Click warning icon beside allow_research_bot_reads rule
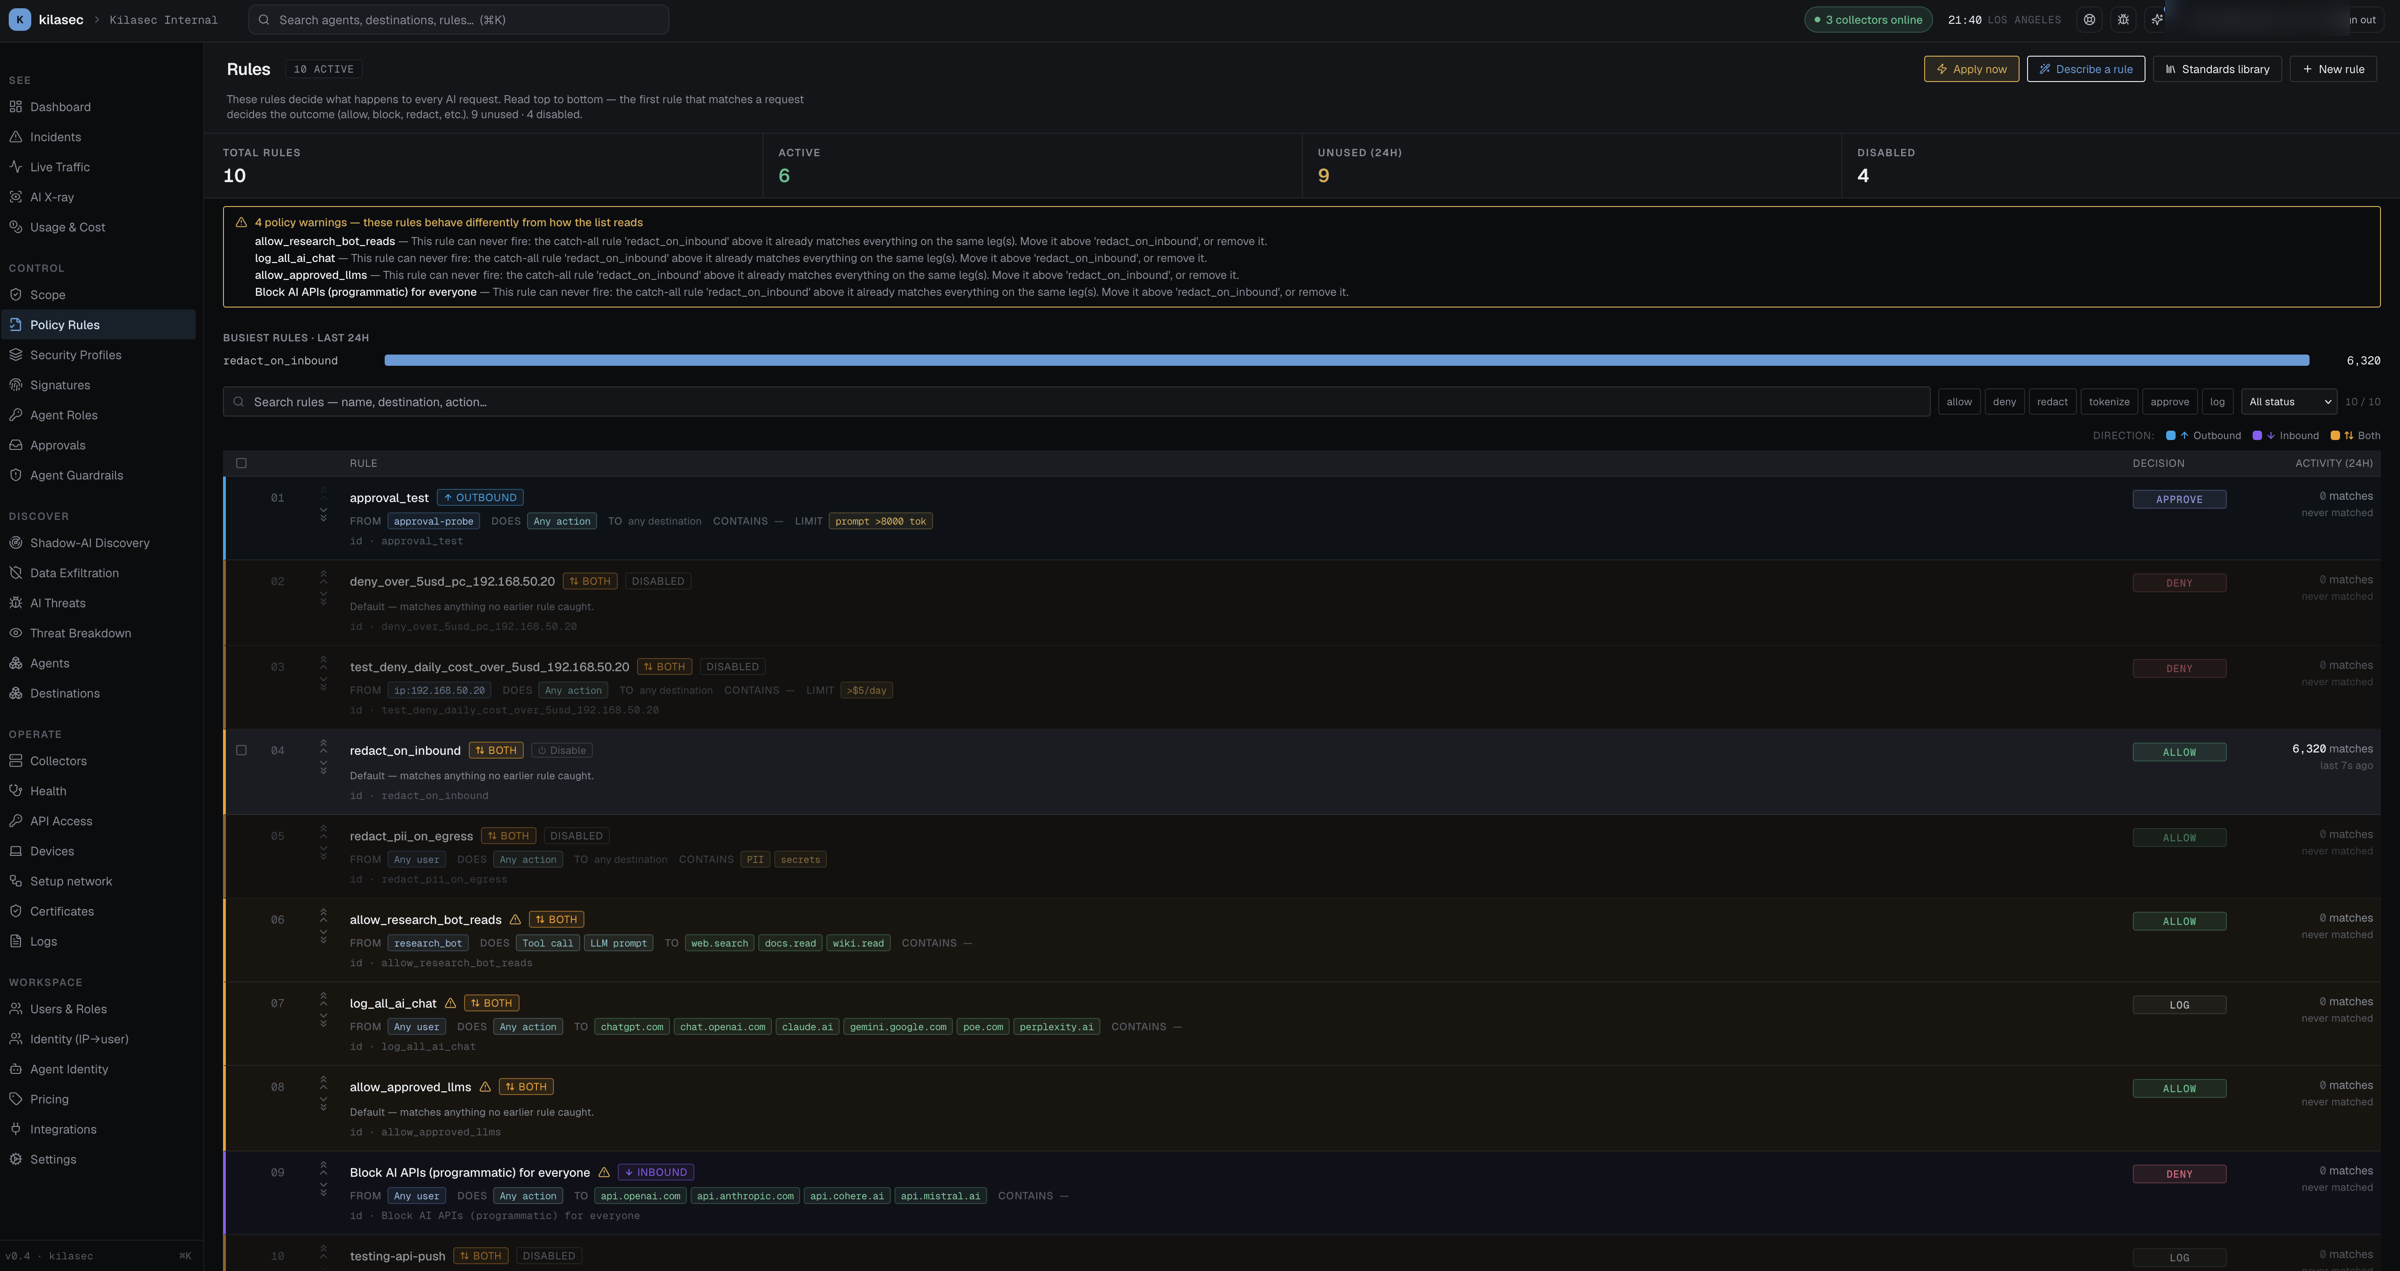The image size is (2400, 1271). (x=515, y=920)
